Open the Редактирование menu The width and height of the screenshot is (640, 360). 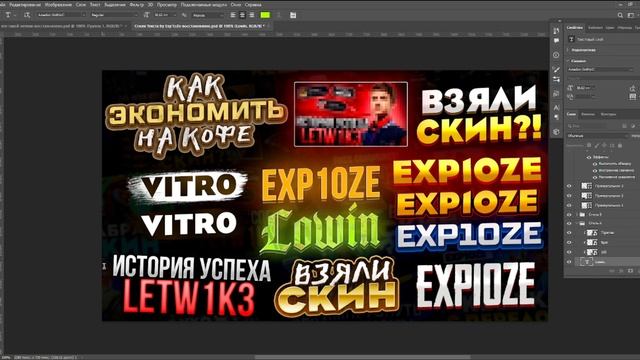[x=25, y=4]
